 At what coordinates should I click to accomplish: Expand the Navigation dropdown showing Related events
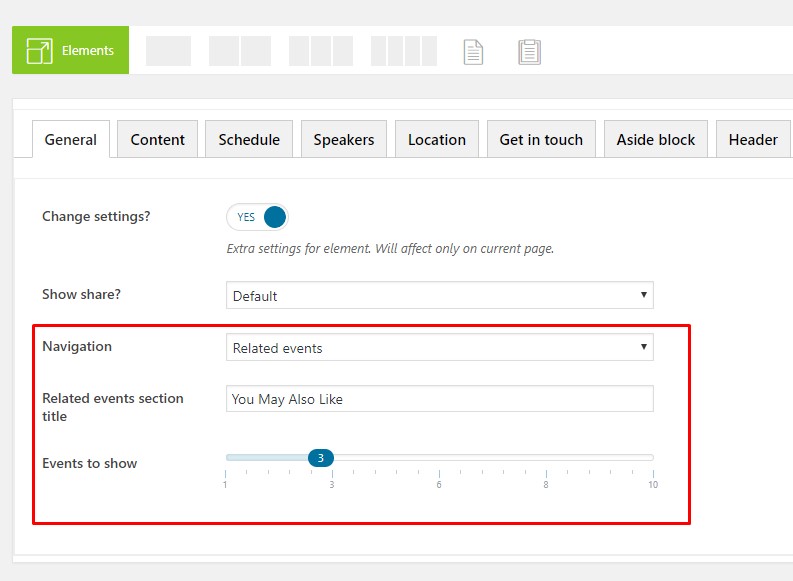click(x=439, y=347)
